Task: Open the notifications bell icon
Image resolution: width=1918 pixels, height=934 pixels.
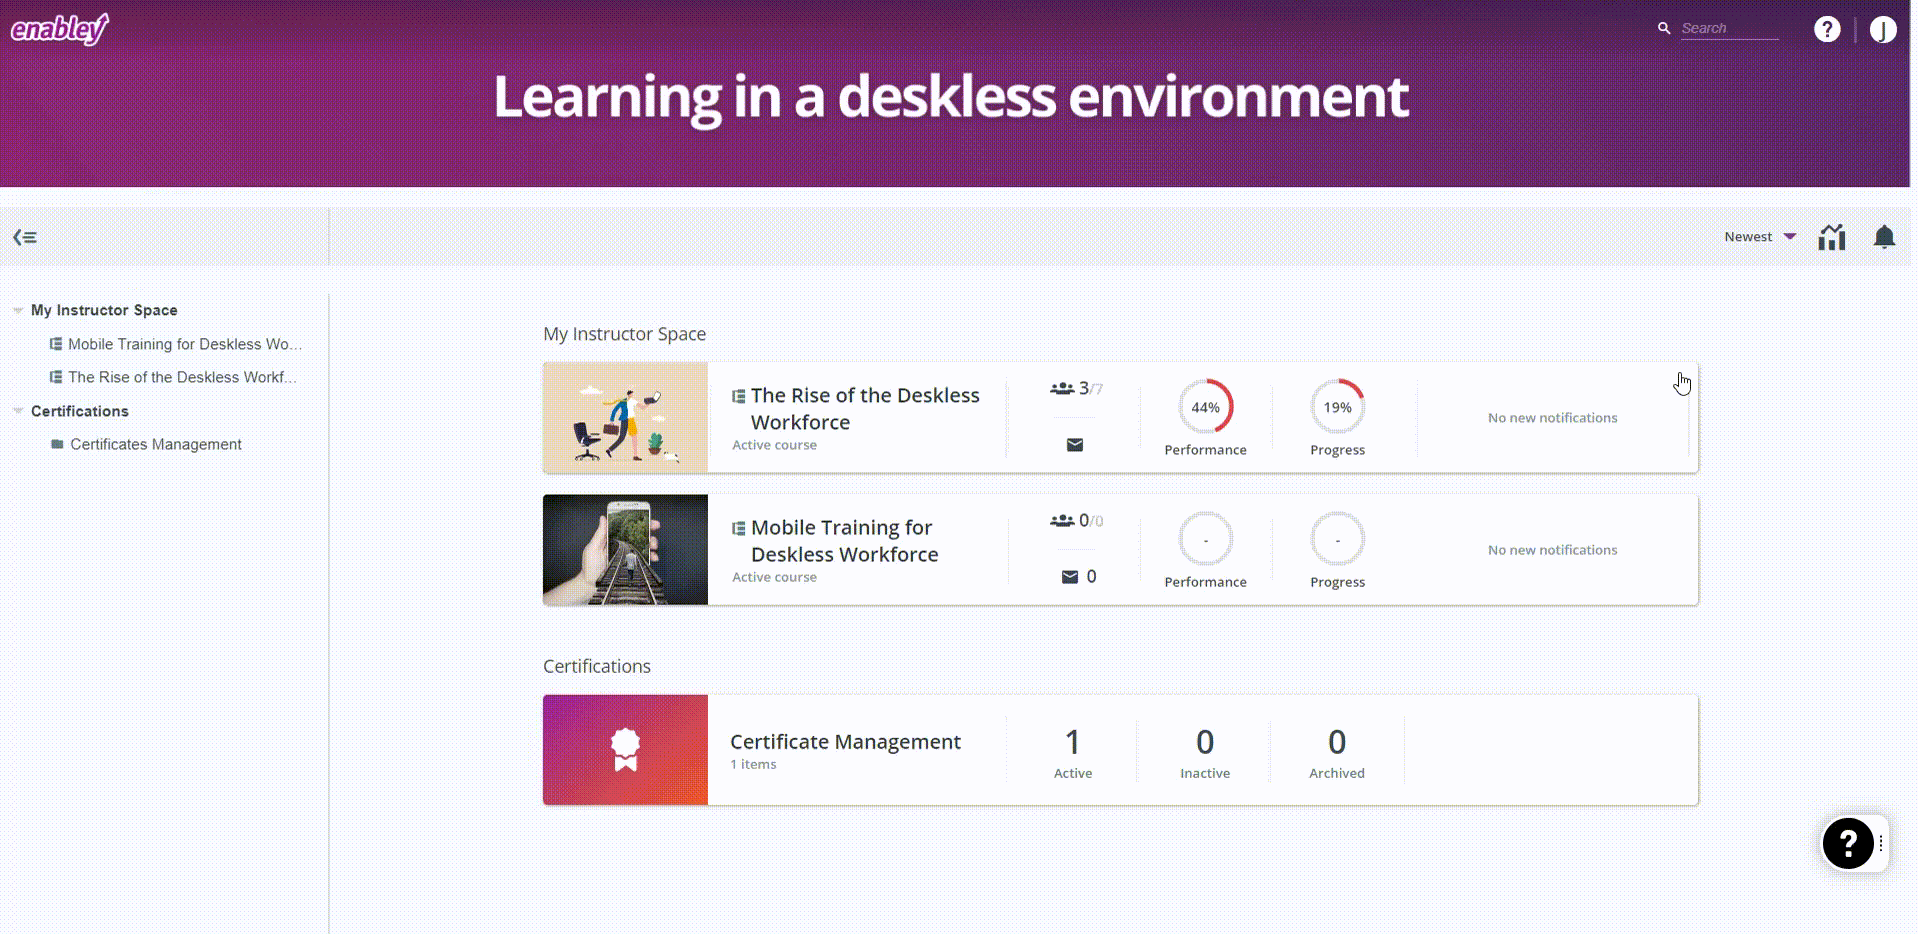Action: pos(1884,237)
